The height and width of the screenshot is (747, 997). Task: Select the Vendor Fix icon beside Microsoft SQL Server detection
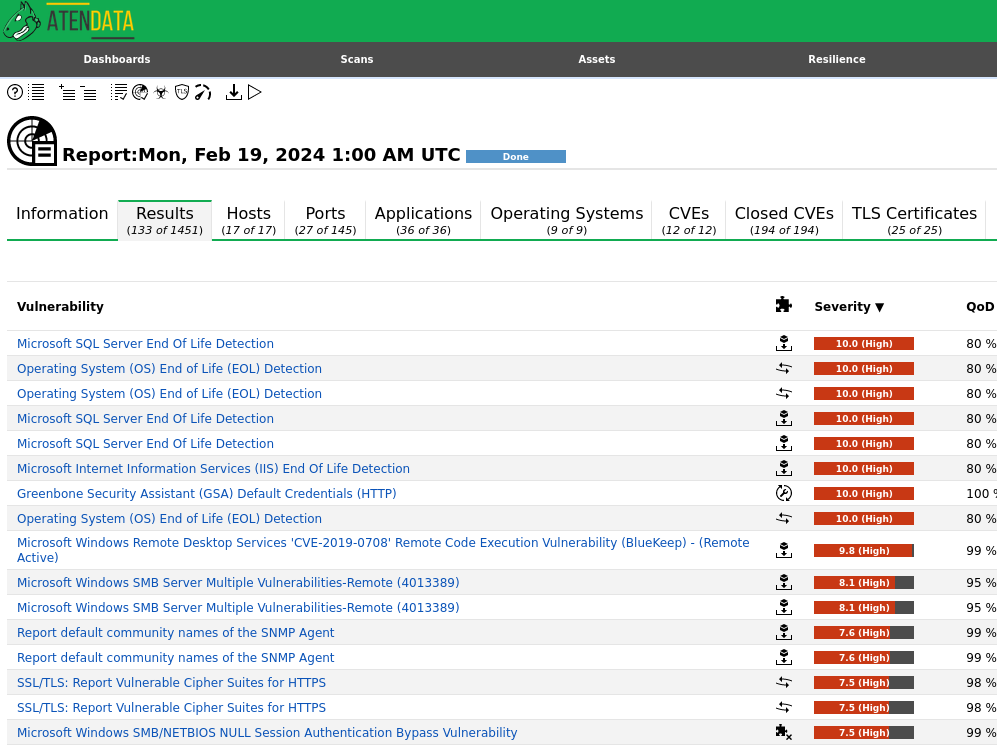pos(784,343)
